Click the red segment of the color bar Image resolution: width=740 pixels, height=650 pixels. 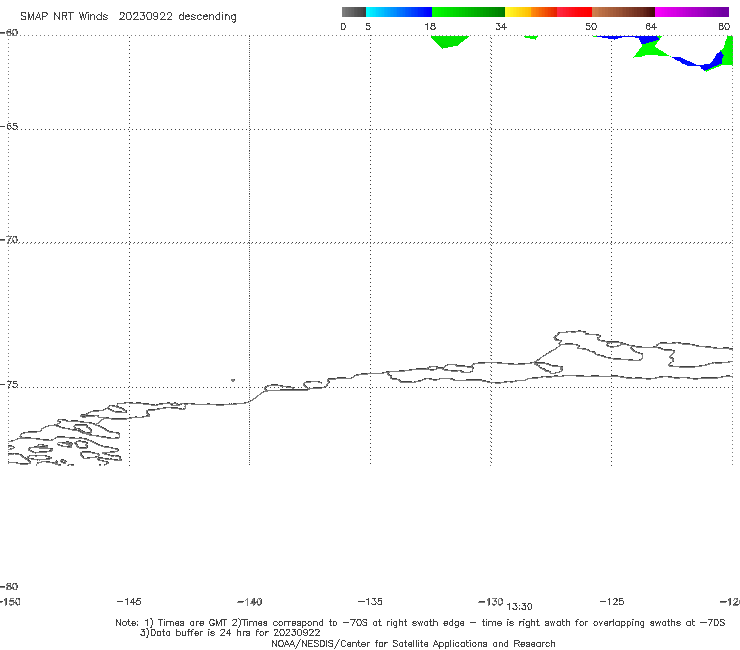click(575, 12)
